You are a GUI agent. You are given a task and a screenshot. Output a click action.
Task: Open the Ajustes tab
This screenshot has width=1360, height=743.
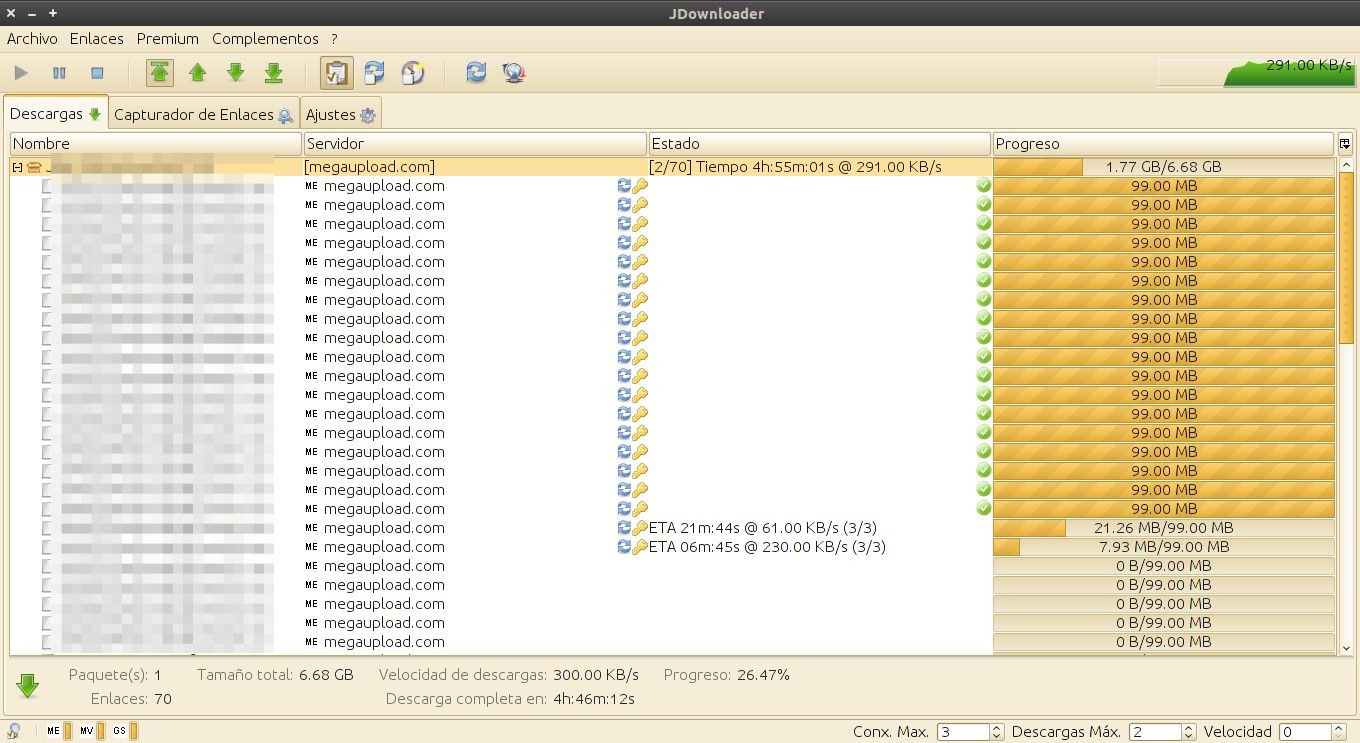[340, 115]
